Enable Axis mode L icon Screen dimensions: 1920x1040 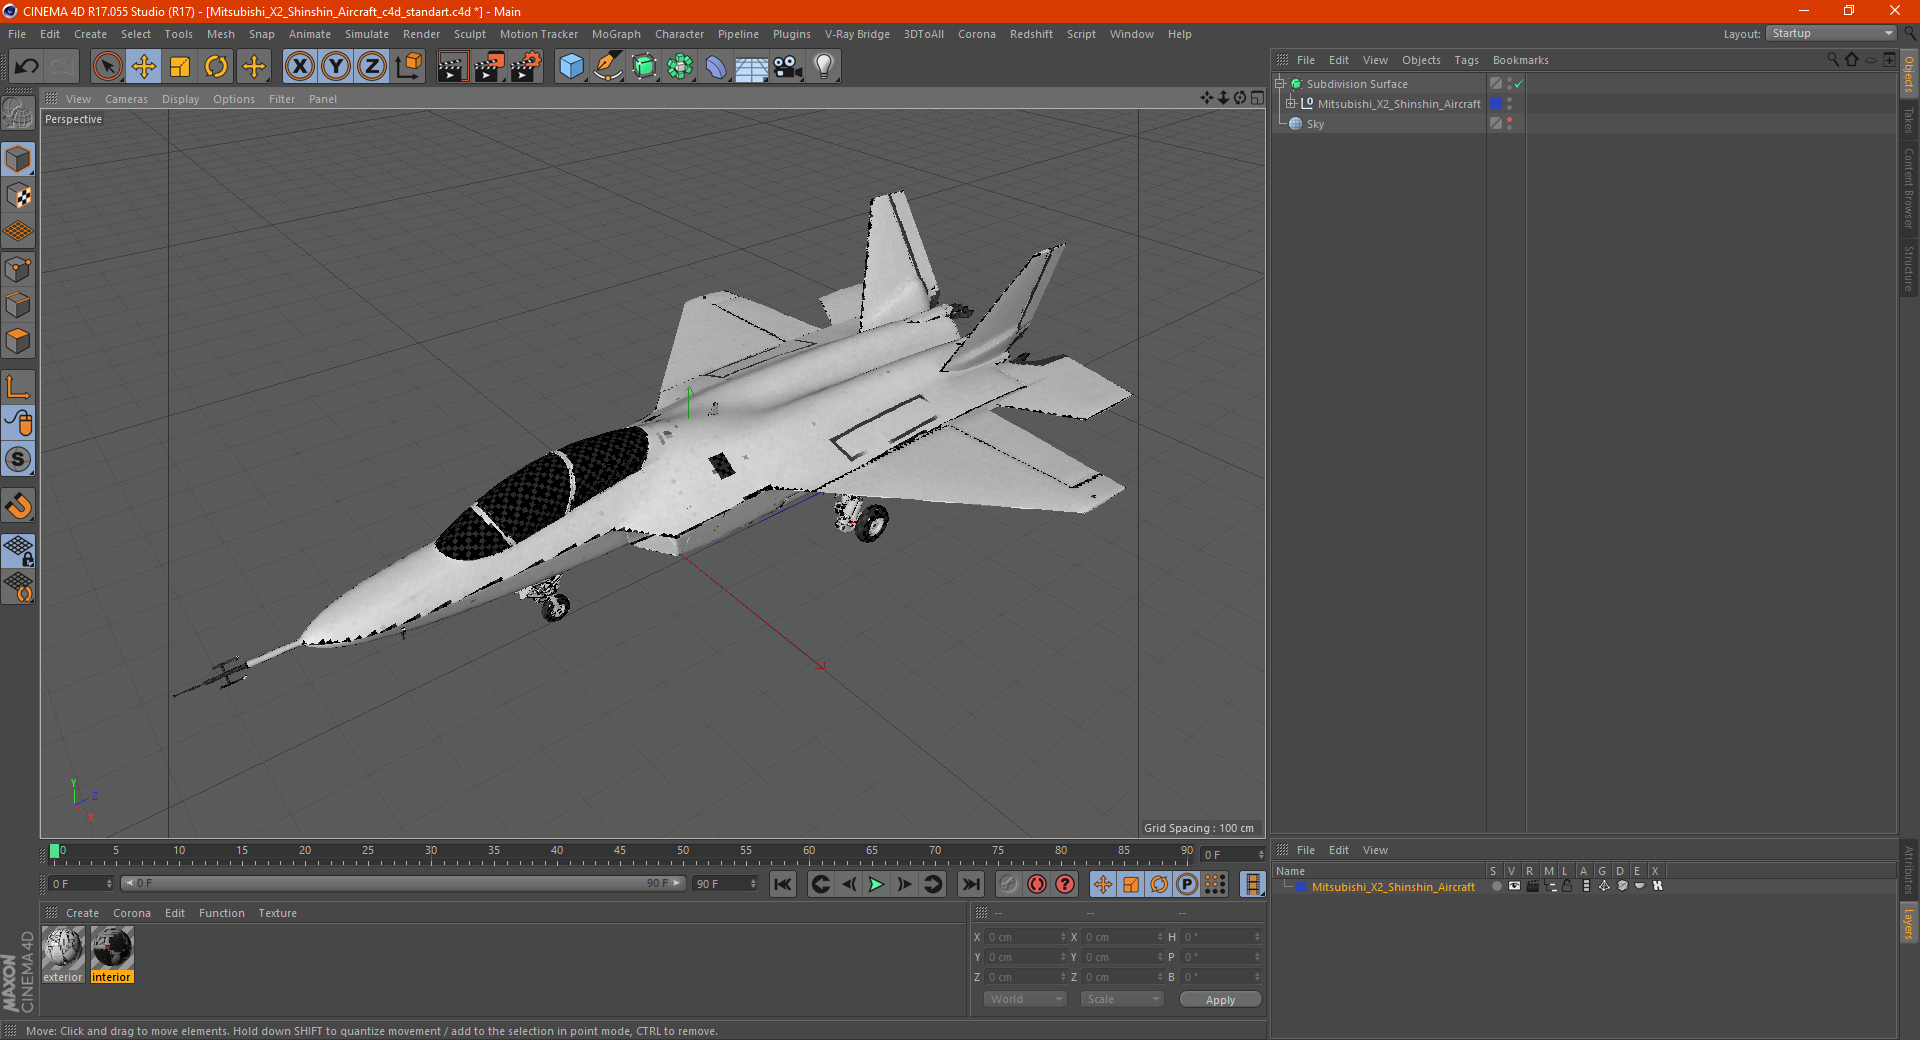tap(18, 387)
